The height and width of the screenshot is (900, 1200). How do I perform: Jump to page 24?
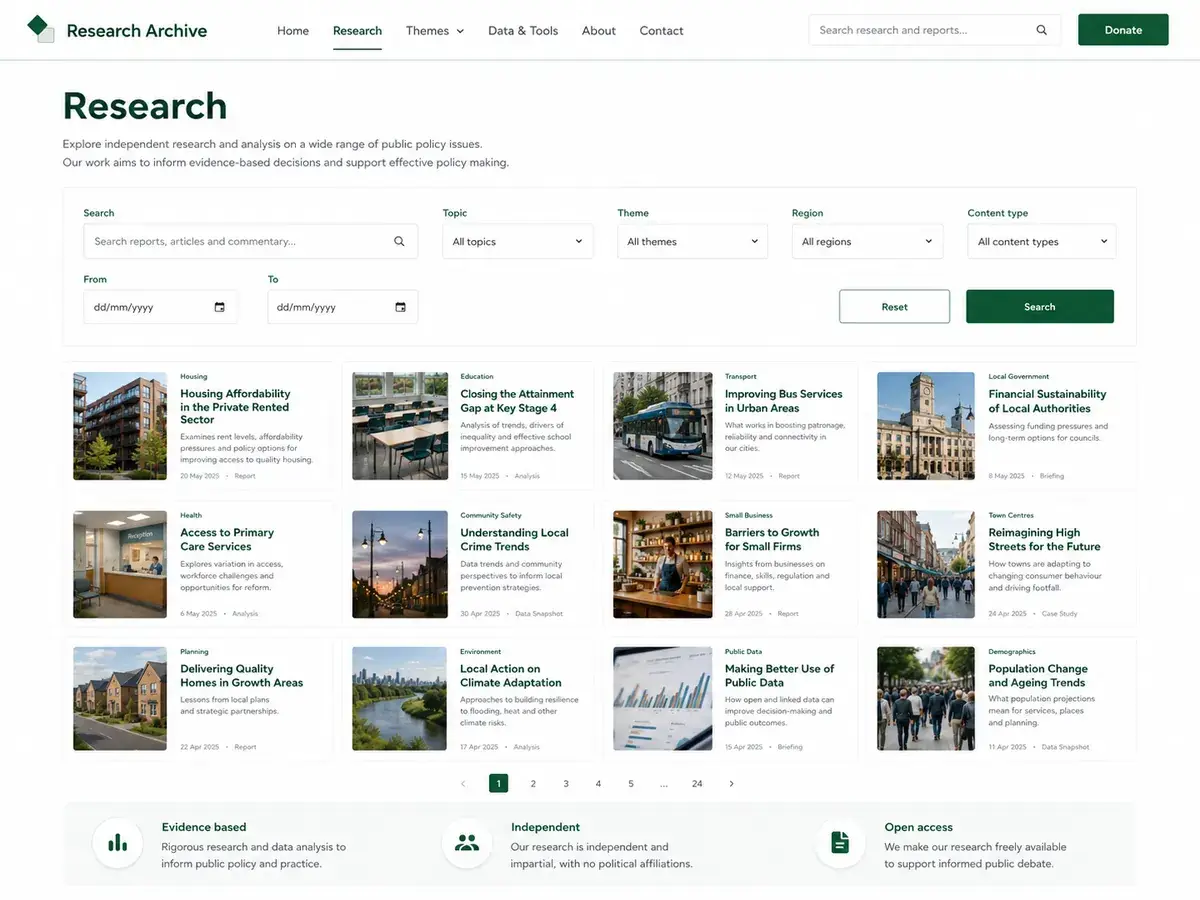[x=697, y=784]
